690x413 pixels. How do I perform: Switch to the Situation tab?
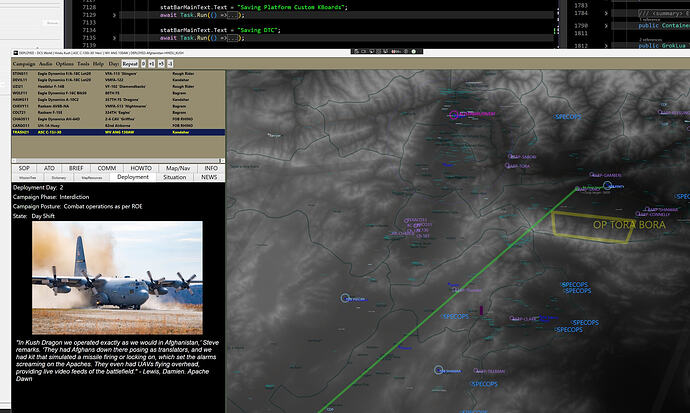coord(172,177)
